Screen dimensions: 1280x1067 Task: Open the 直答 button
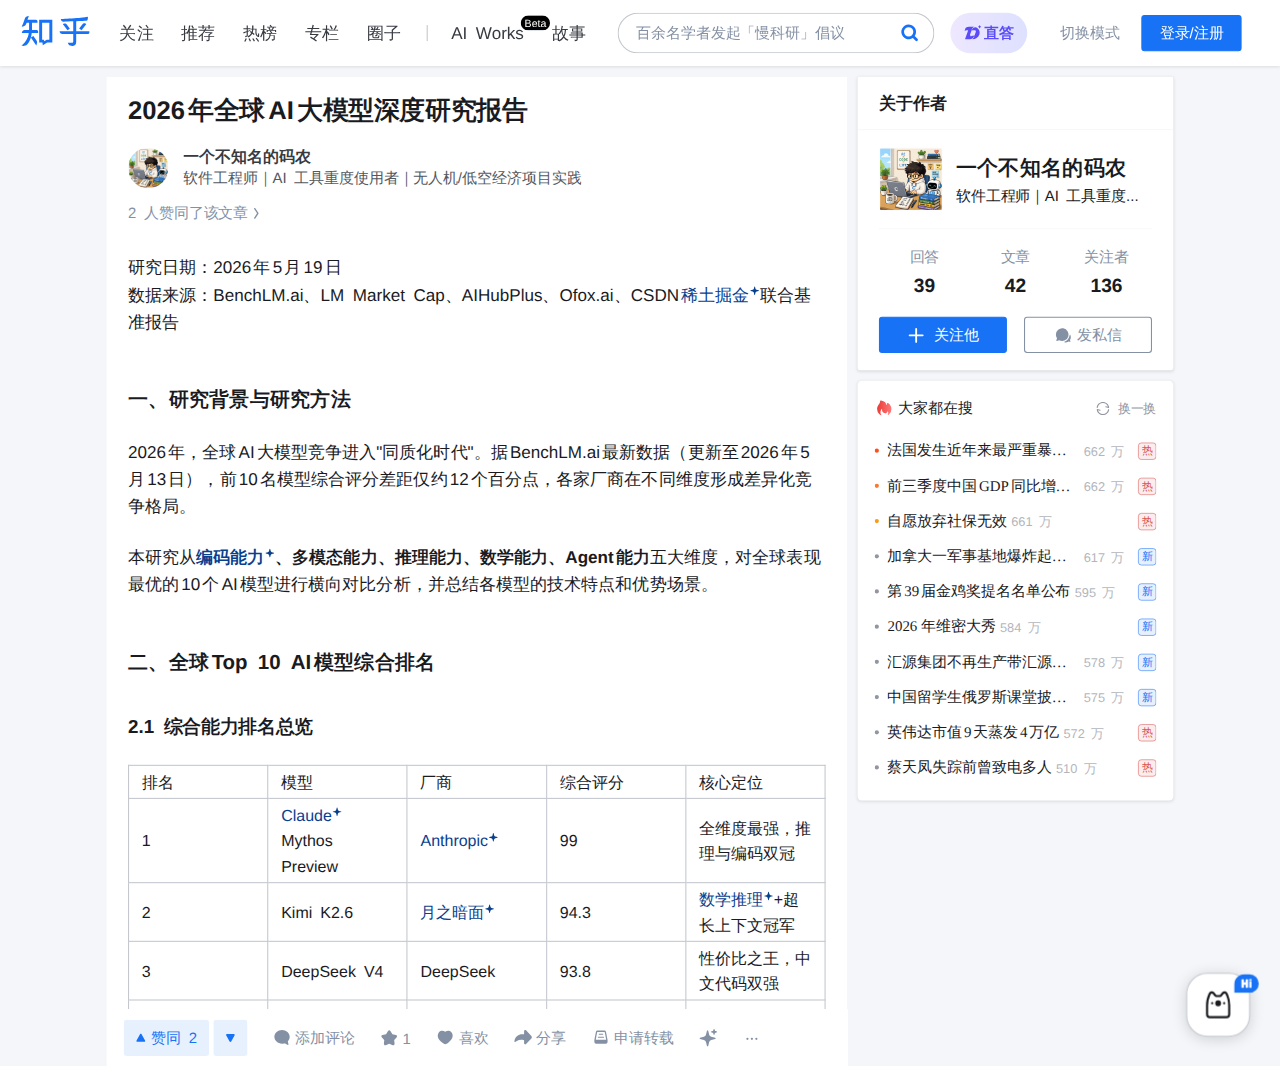coord(989,33)
